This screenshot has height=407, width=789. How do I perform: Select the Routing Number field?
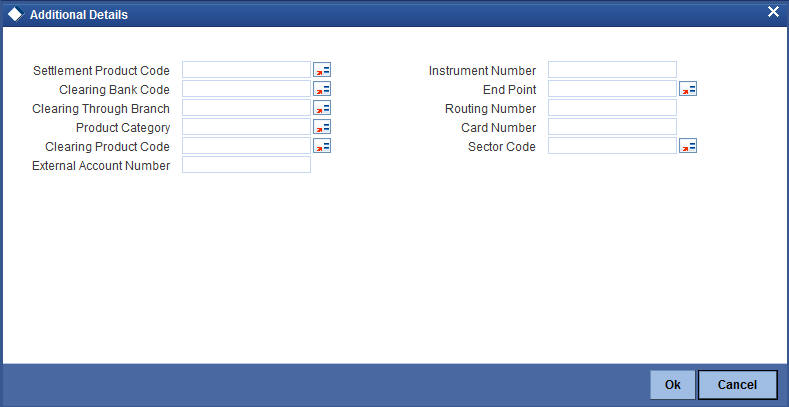click(x=612, y=108)
